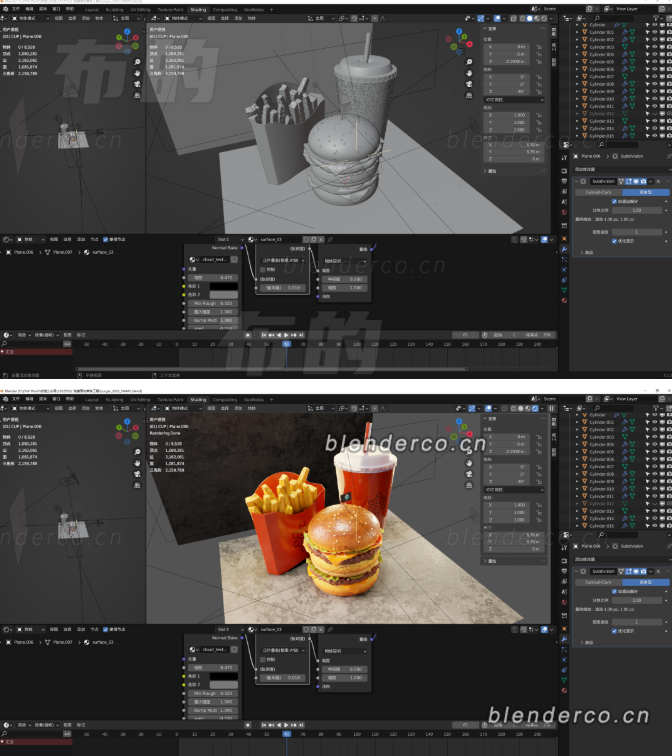Toggle X-ray button in top window's viewport header
The image size is (672, 756).
pos(513,18)
